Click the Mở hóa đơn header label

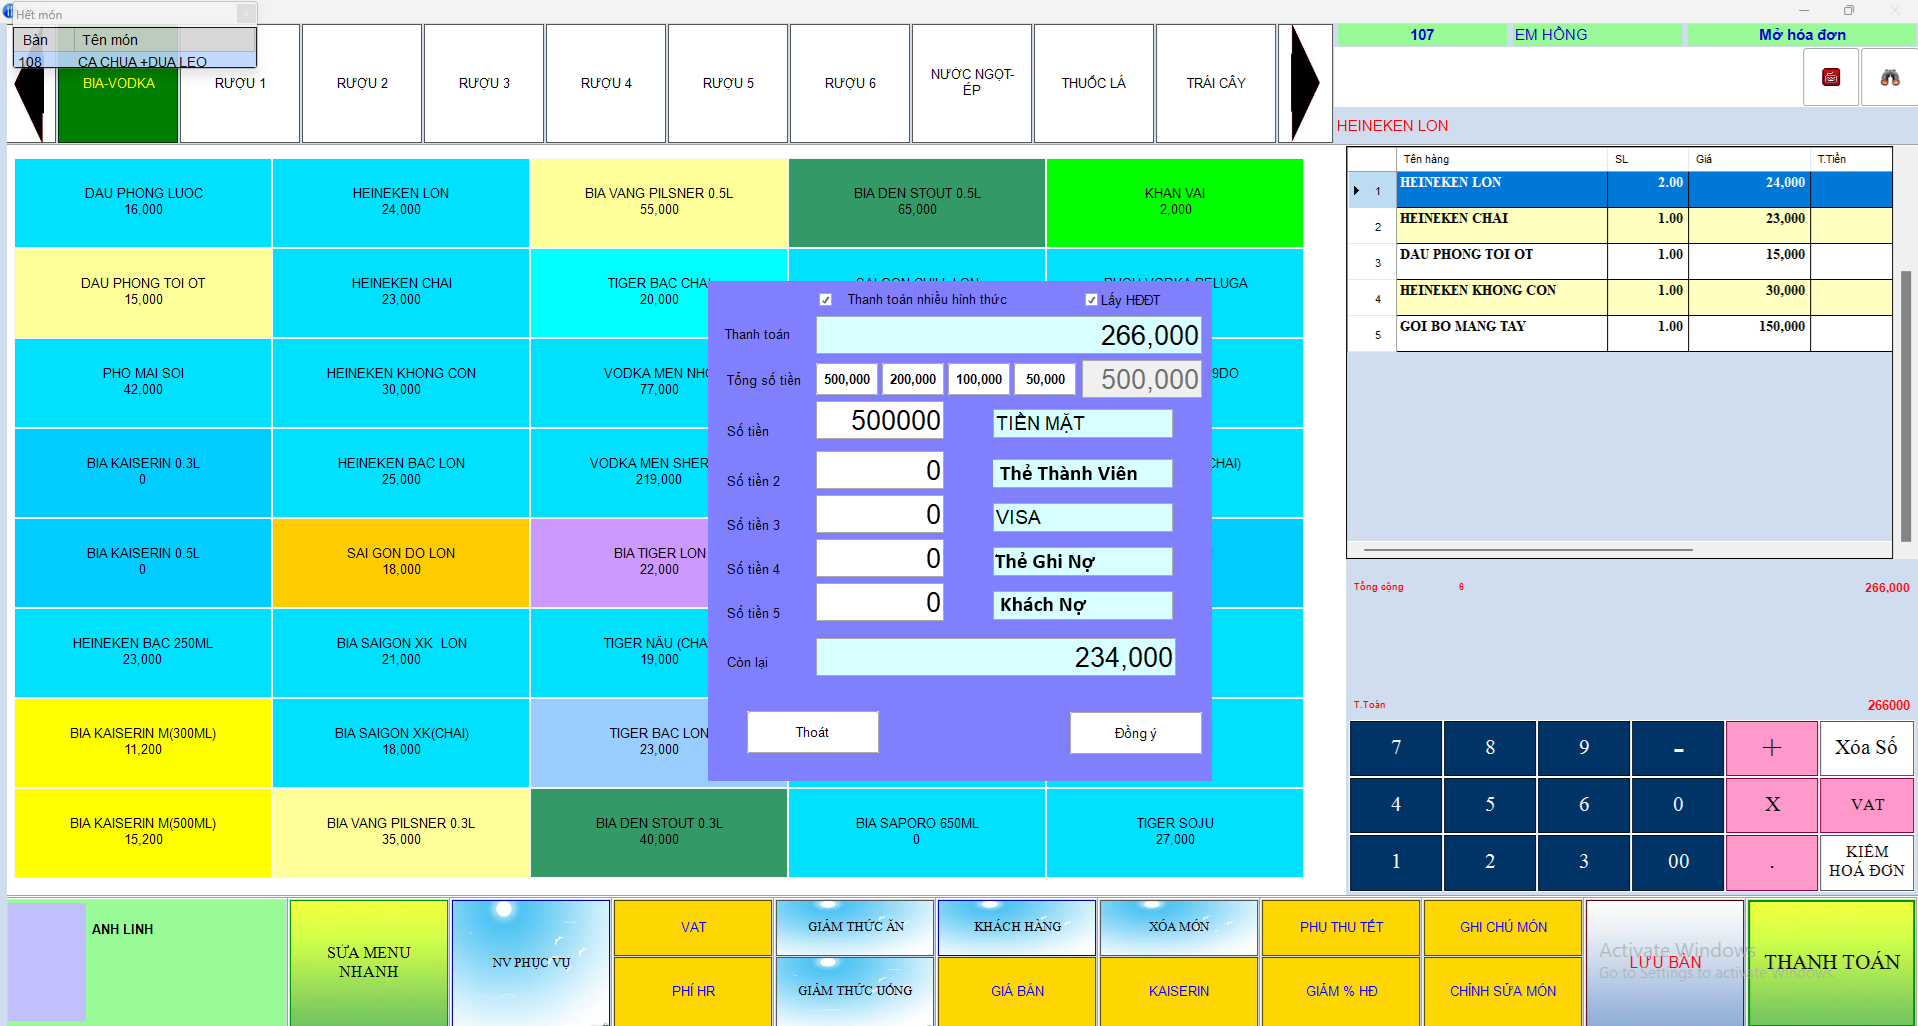pyautogui.click(x=1802, y=35)
